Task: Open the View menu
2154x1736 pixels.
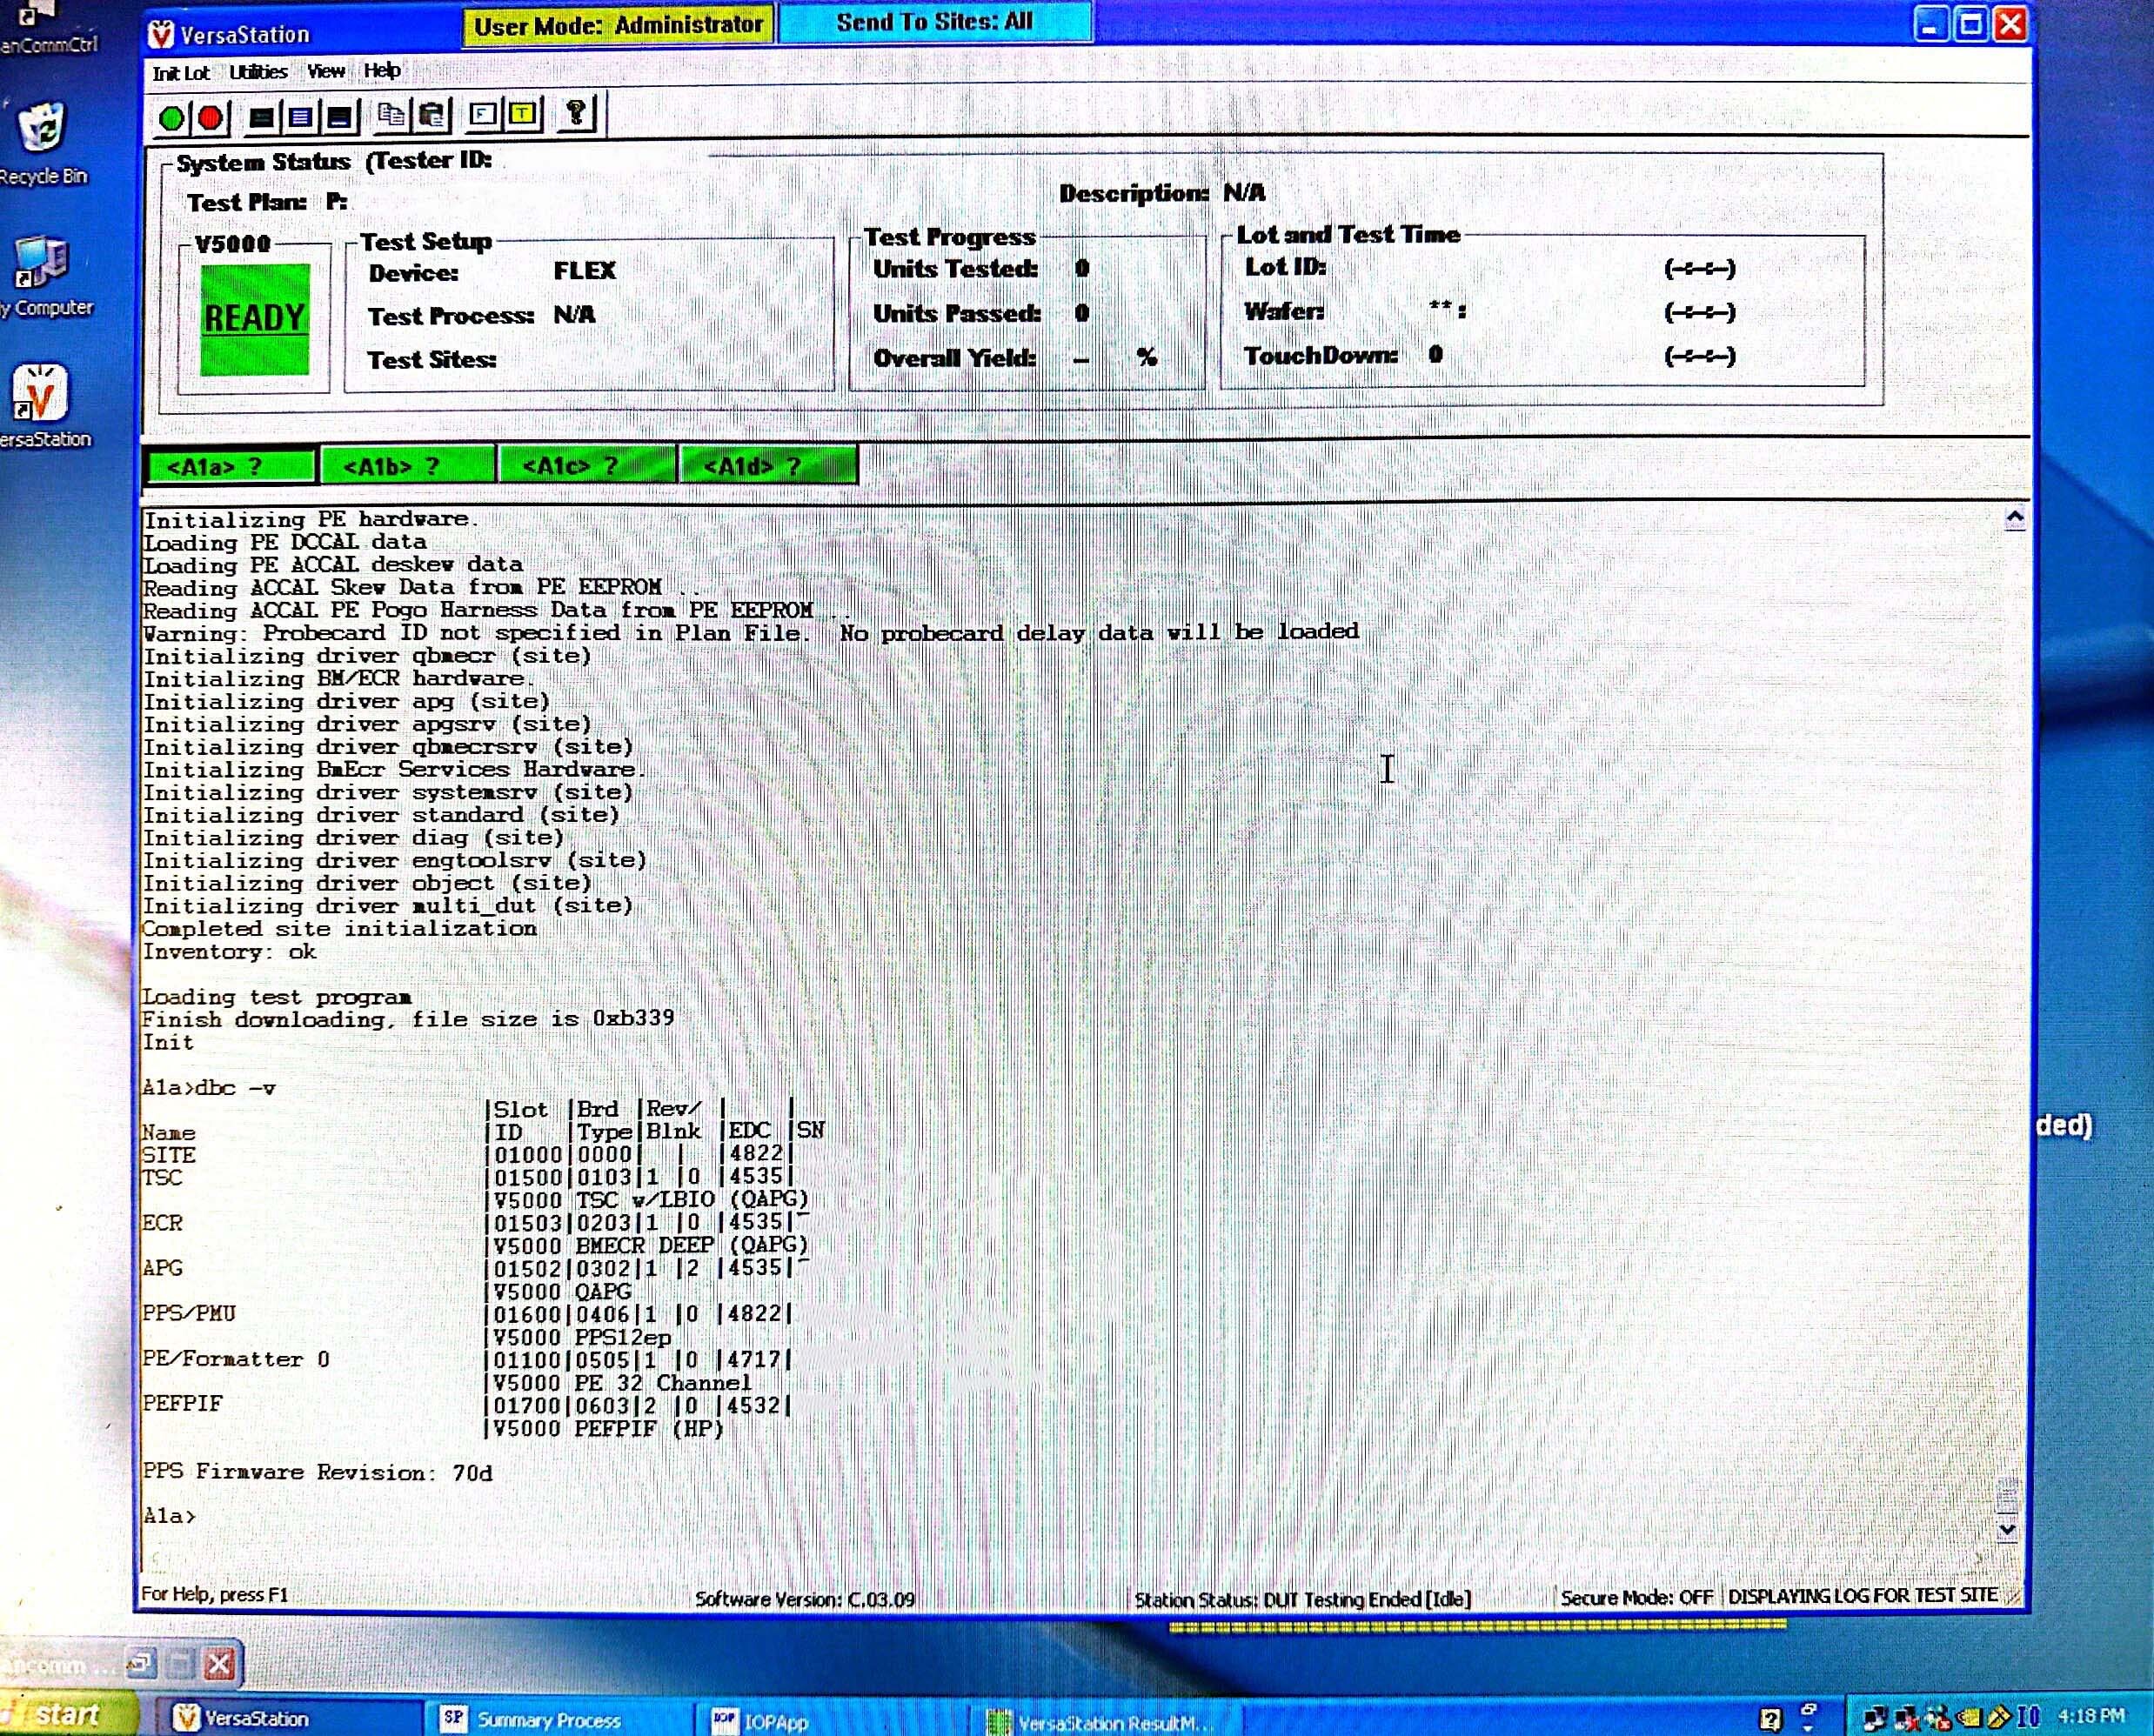Action: tap(326, 71)
